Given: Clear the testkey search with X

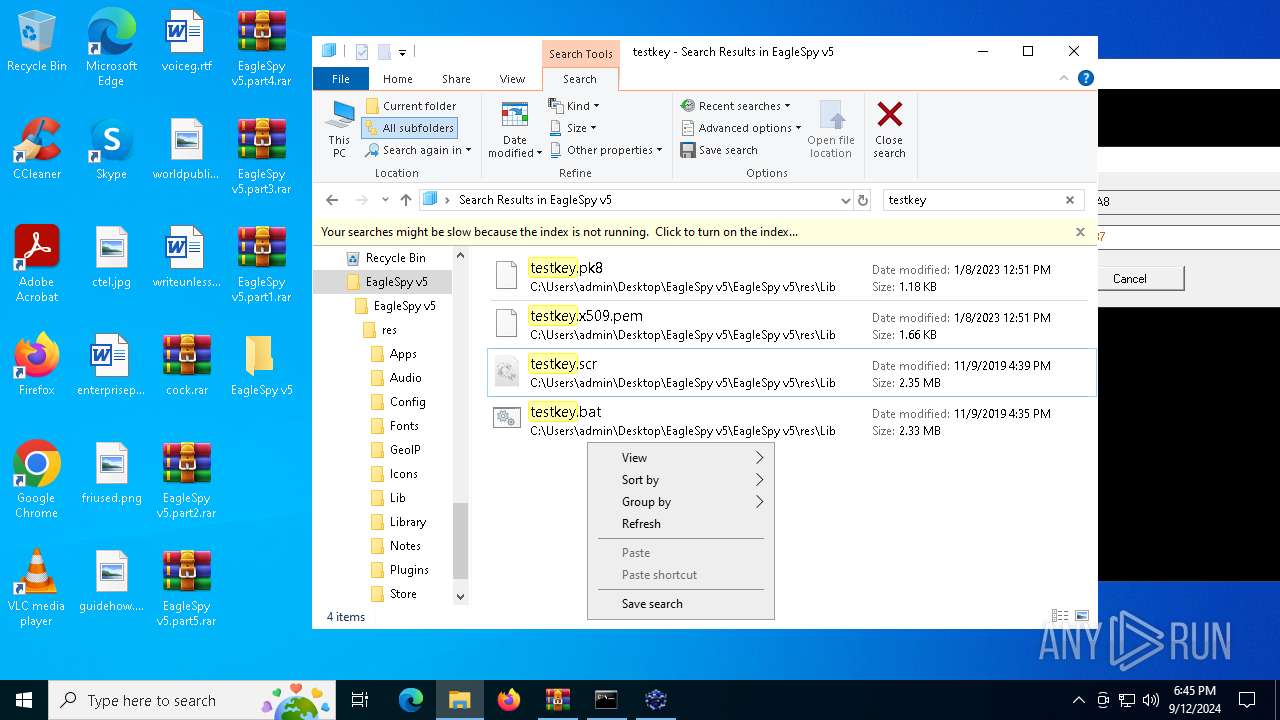Looking at the screenshot, I should [1070, 200].
